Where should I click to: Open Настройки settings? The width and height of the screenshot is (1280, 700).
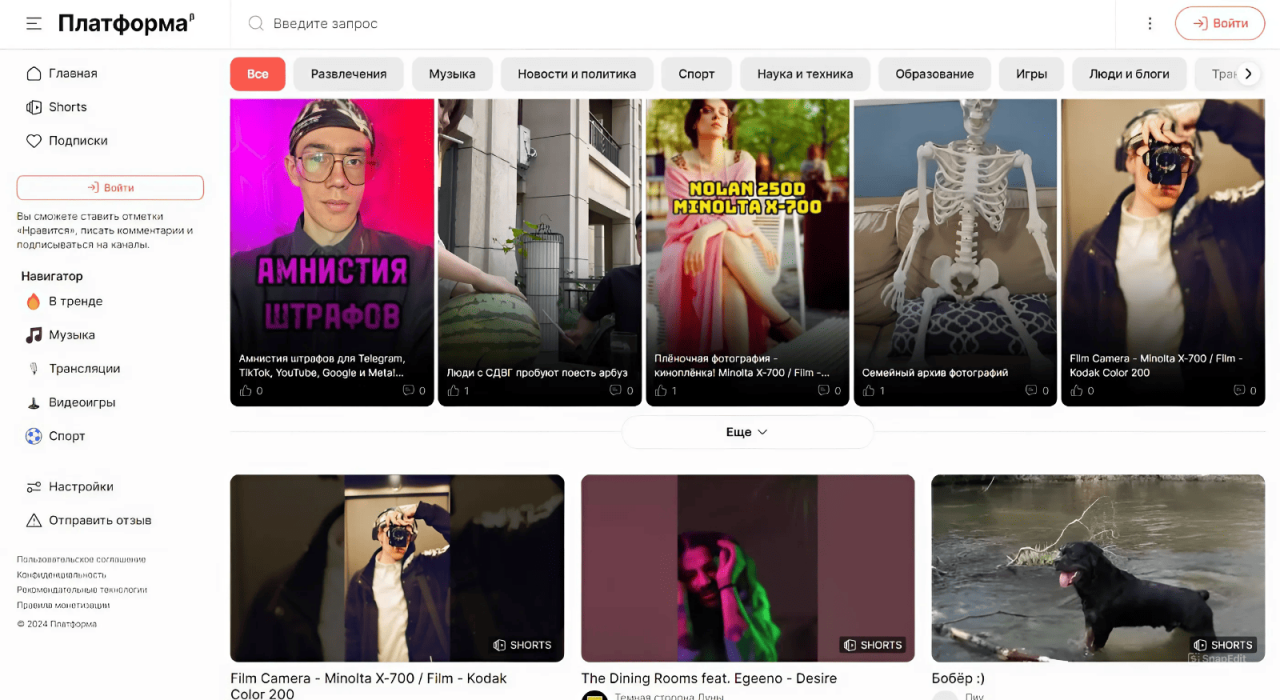tap(80, 487)
